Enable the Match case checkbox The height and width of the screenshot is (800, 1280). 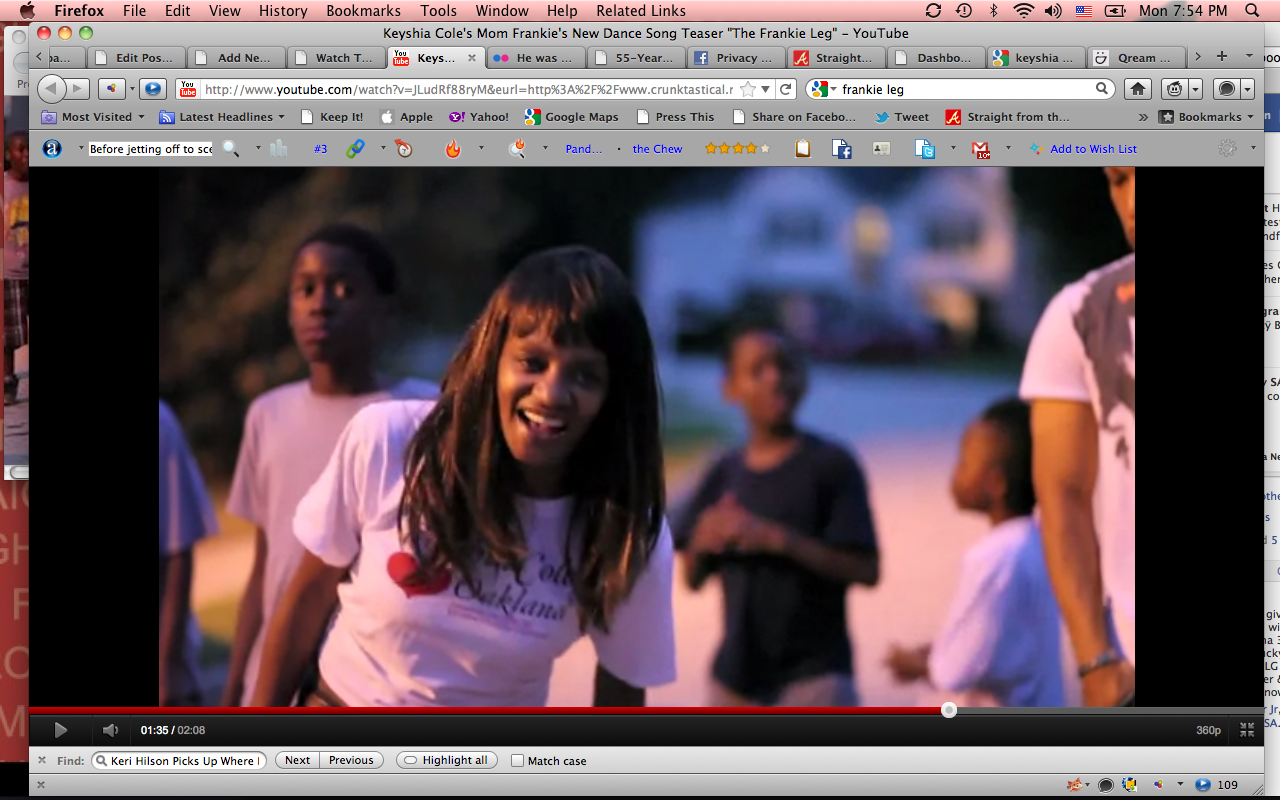[x=517, y=761]
